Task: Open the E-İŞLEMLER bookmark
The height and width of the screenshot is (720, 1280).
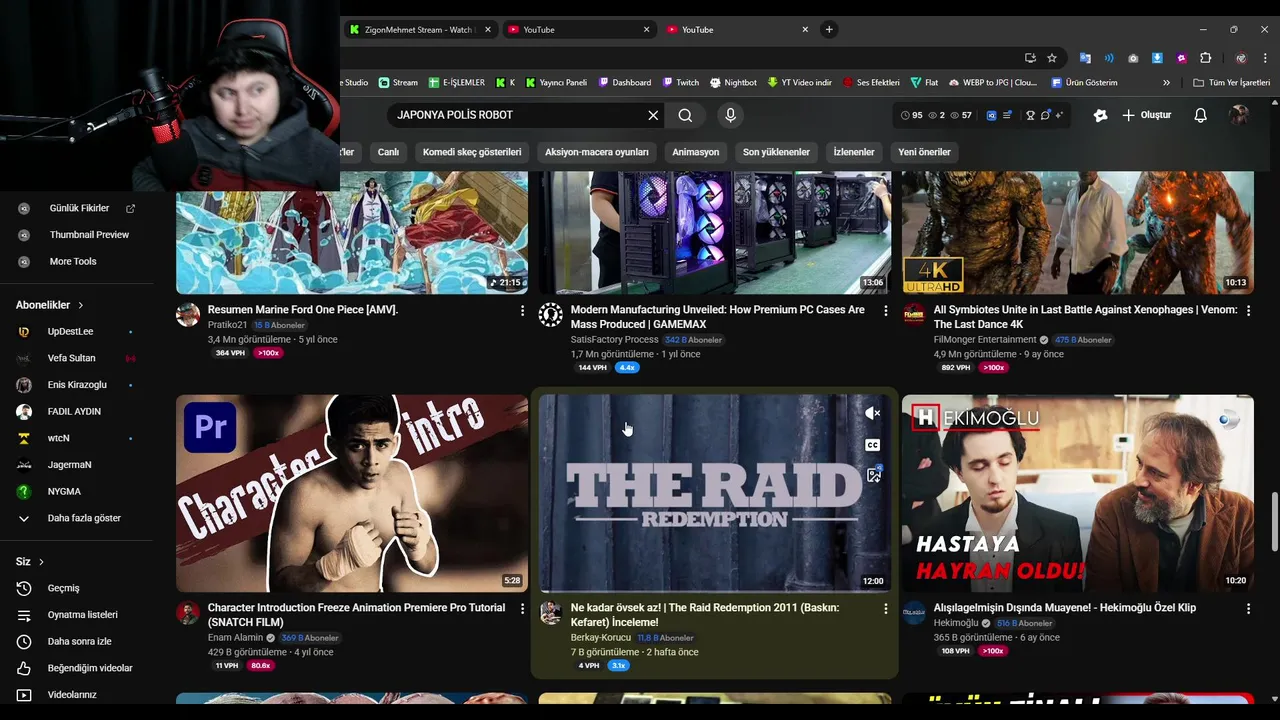Action: point(457,83)
